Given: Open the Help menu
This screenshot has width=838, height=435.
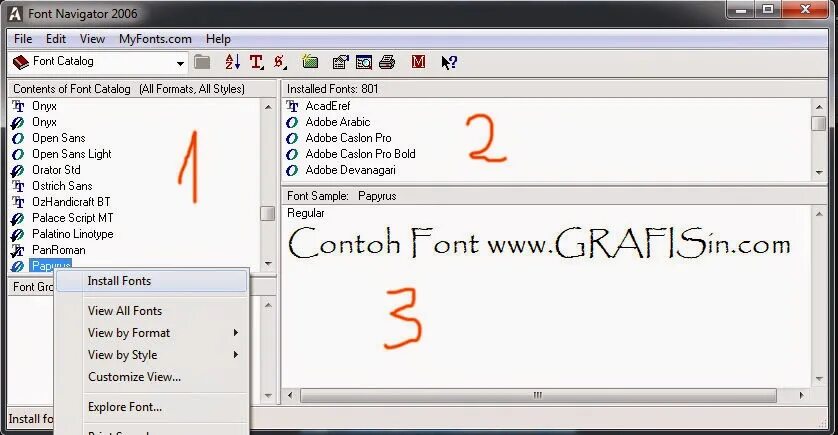Looking at the screenshot, I should (218, 39).
